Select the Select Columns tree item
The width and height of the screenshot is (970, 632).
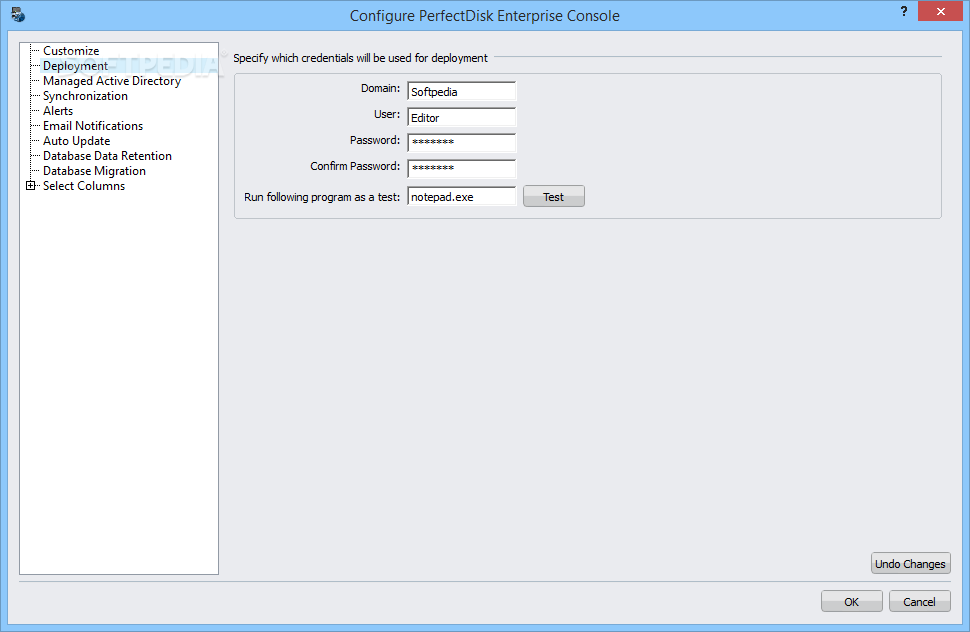[84, 186]
